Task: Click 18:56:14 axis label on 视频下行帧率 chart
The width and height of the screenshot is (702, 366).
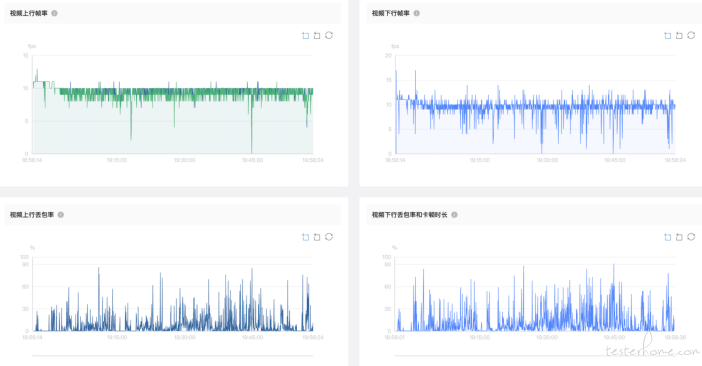Action: (395, 160)
